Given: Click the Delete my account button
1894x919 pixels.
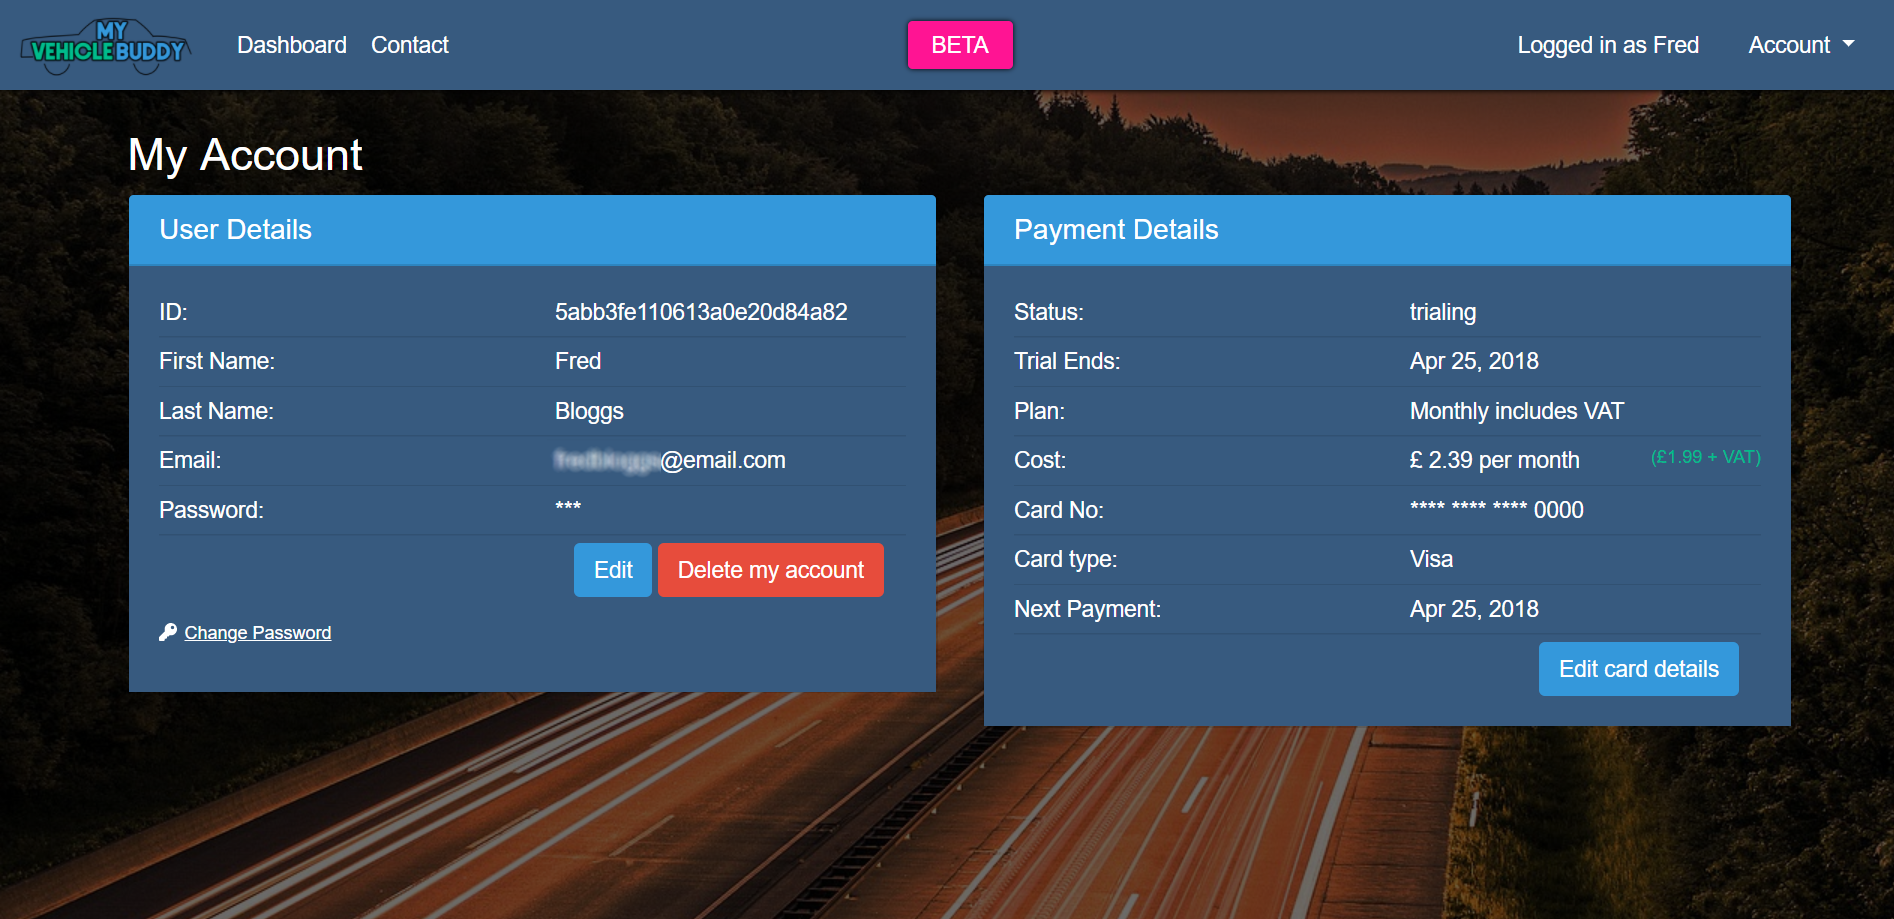Looking at the screenshot, I should point(771,570).
